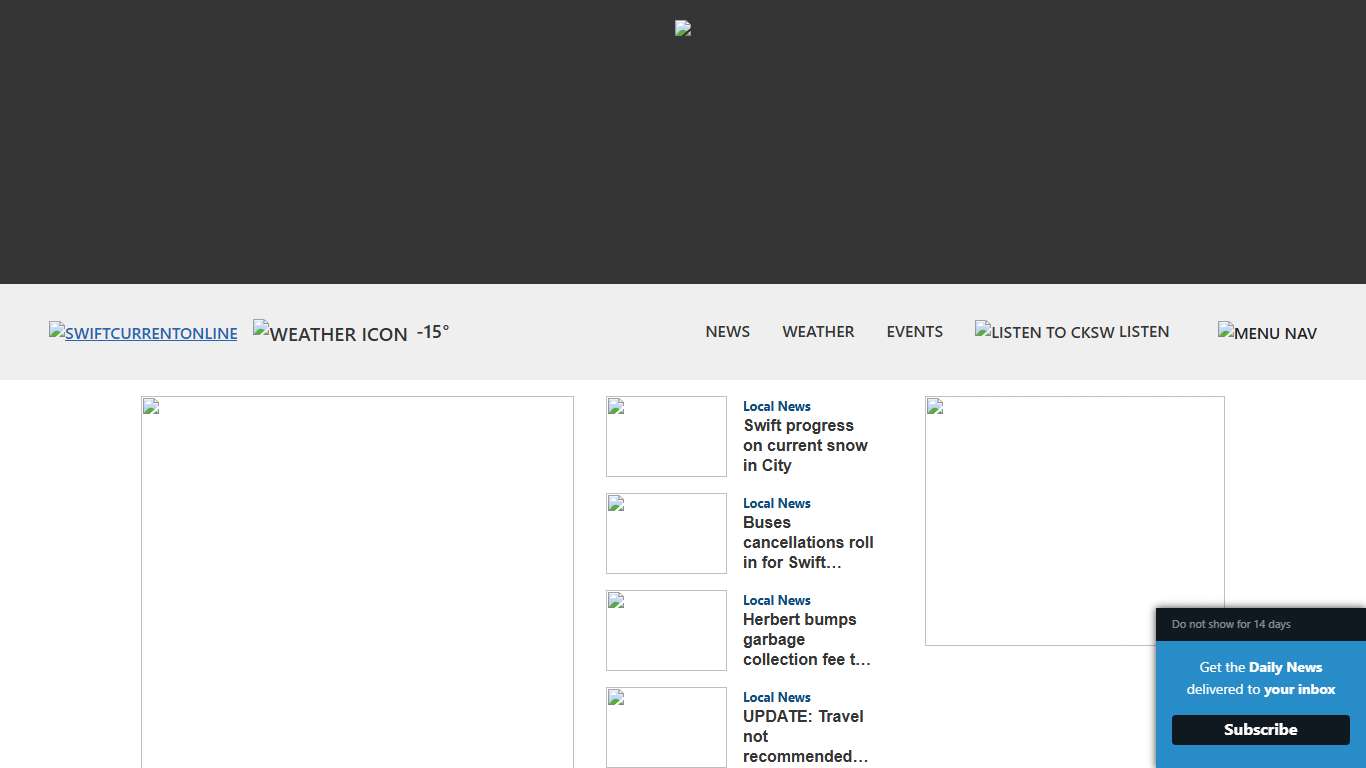The width and height of the screenshot is (1366, 768).
Task: Go to the Weather menu item
Action: tap(818, 331)
